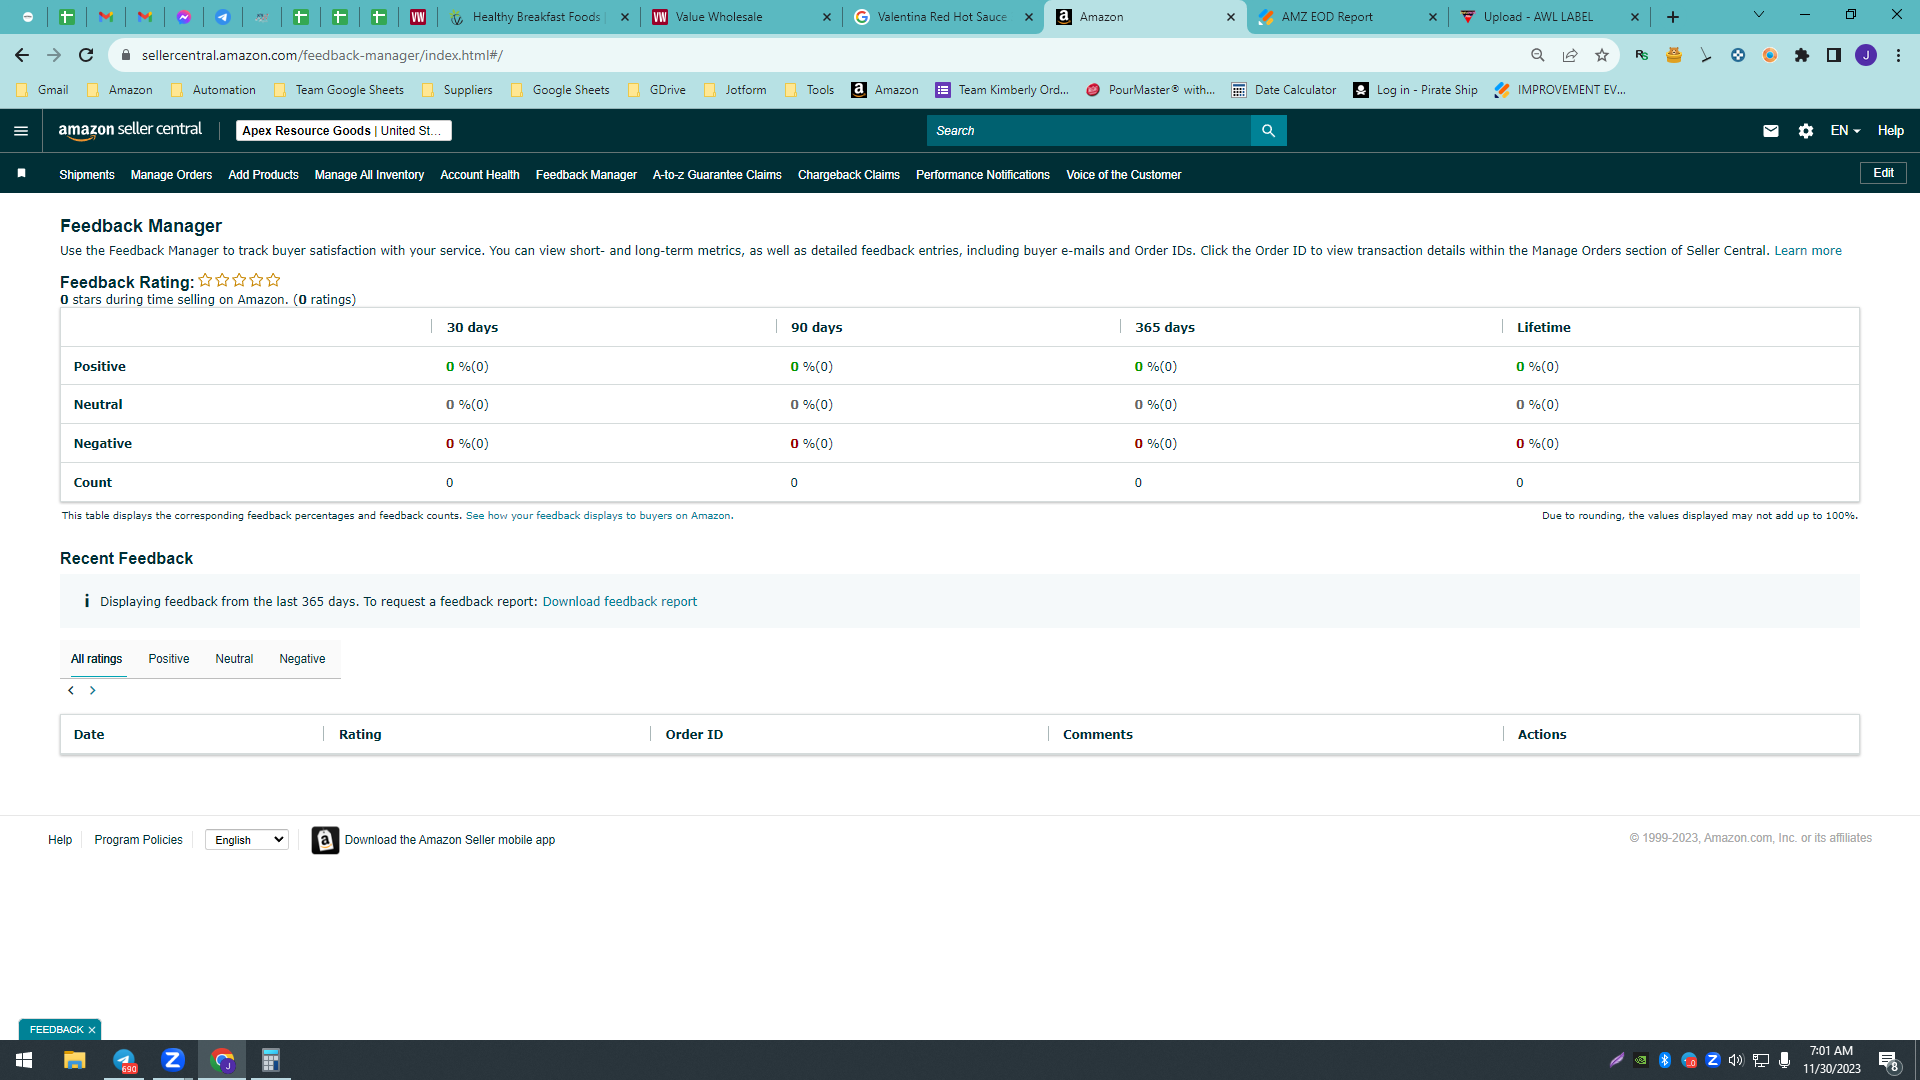
Task: Open the Chrome three-dot menu
Action: coord(1898,55)
